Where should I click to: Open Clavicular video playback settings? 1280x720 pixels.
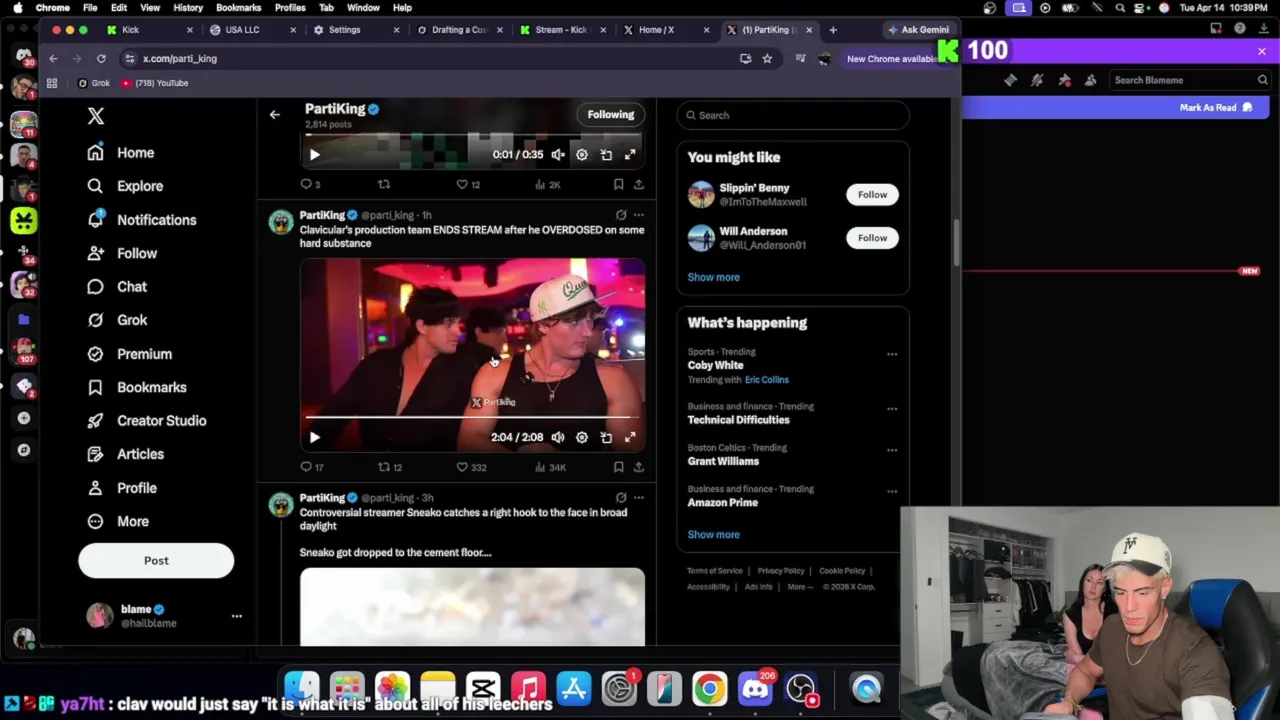click(x=582, y=437)
